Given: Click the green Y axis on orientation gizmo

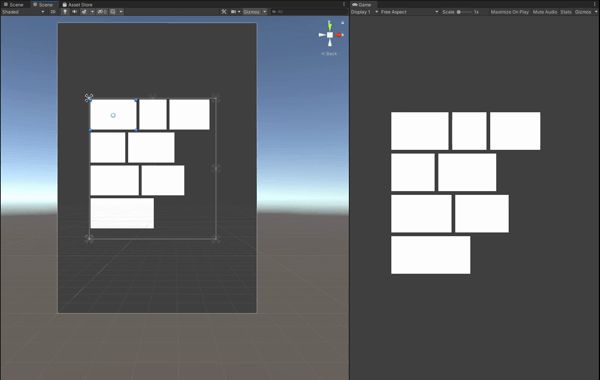Looking at the screenshot, I should pos(330,26).
